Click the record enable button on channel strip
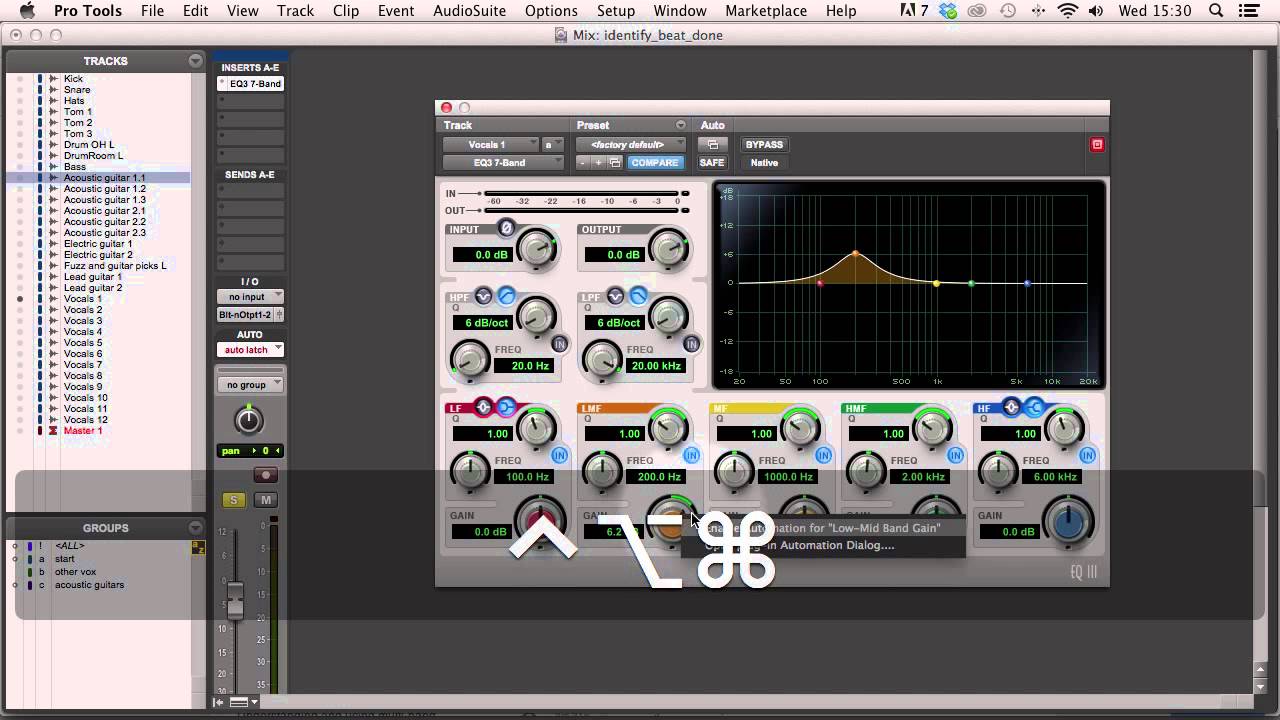The width and height of the screenshot is (1280, 720). pyautogui.click(x=265, y=475)
